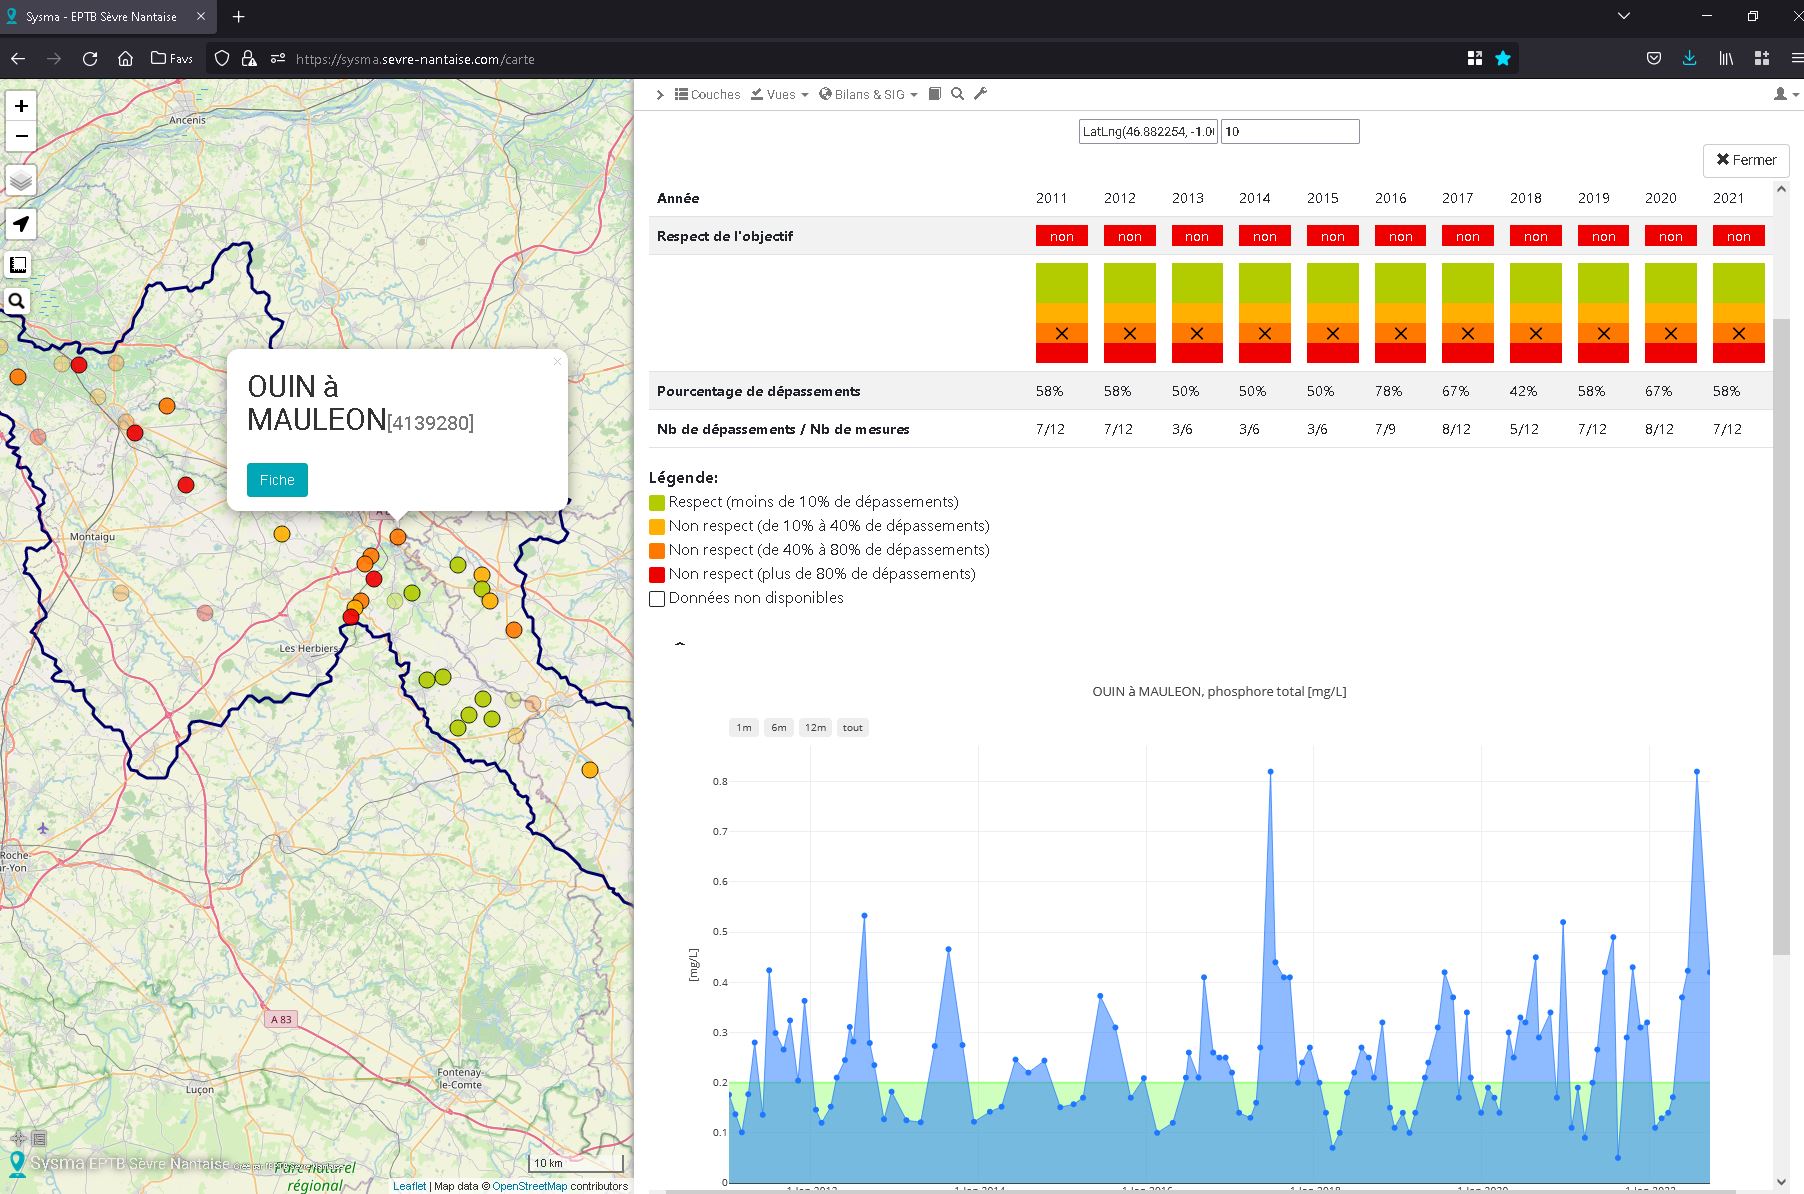Select the 6m chart range

coord(778,728)
